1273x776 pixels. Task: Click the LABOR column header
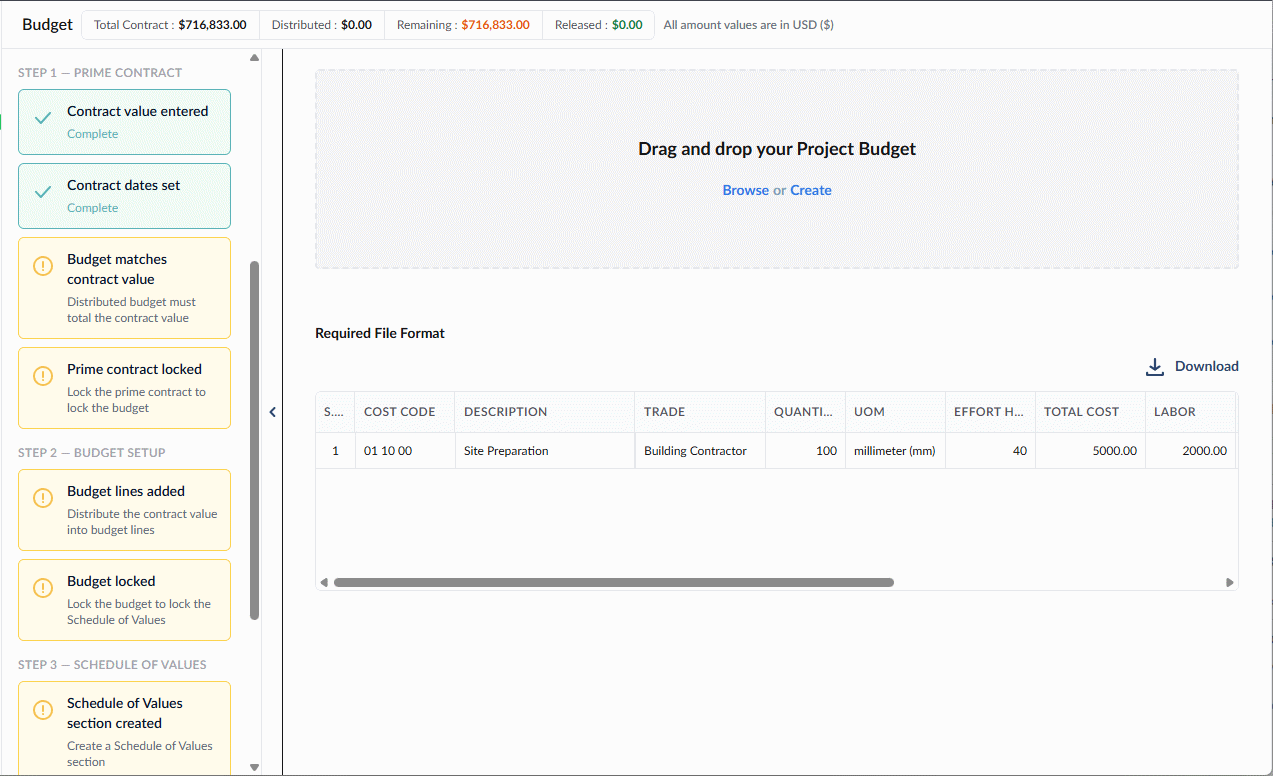click(1190, 412)
